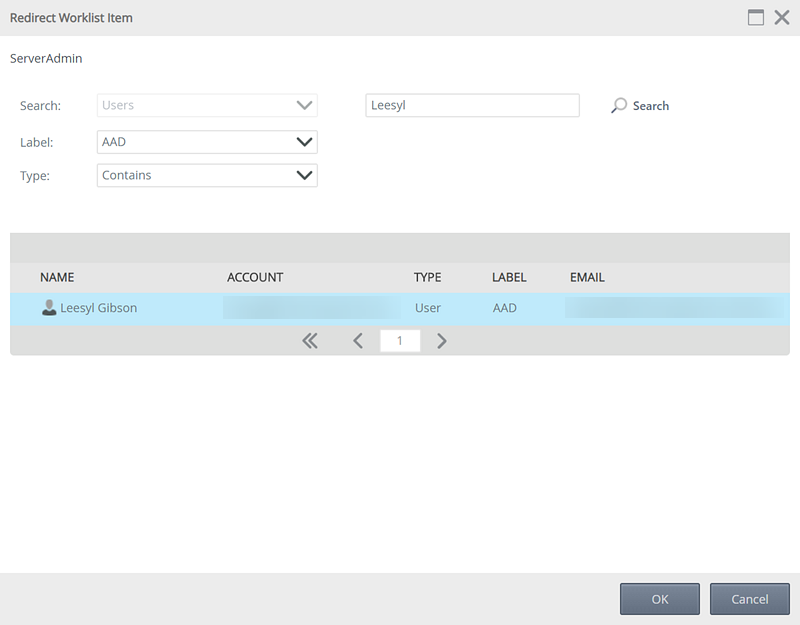
Task: Click the LABEL column header
Action: pyautogui.click(x=509, y=277)
